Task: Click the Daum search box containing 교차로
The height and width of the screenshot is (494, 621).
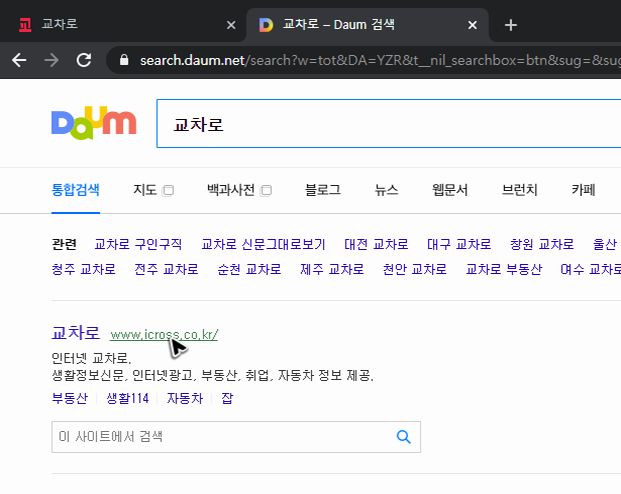Action: (x=389, y=124)
